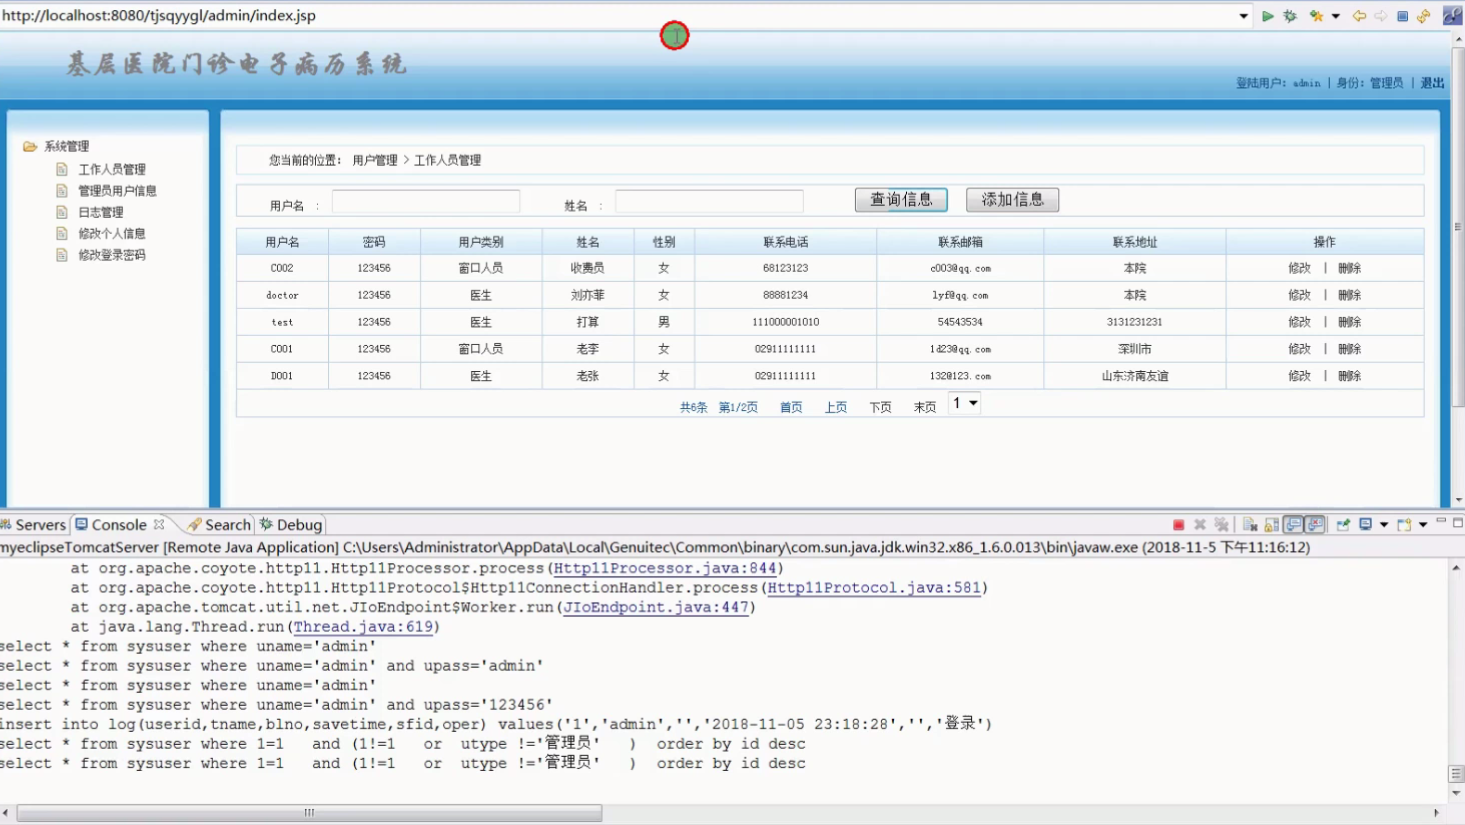Click the 查询信息 button
The height and width of the screenshot is (825, 1465).
tap(901, 200)
